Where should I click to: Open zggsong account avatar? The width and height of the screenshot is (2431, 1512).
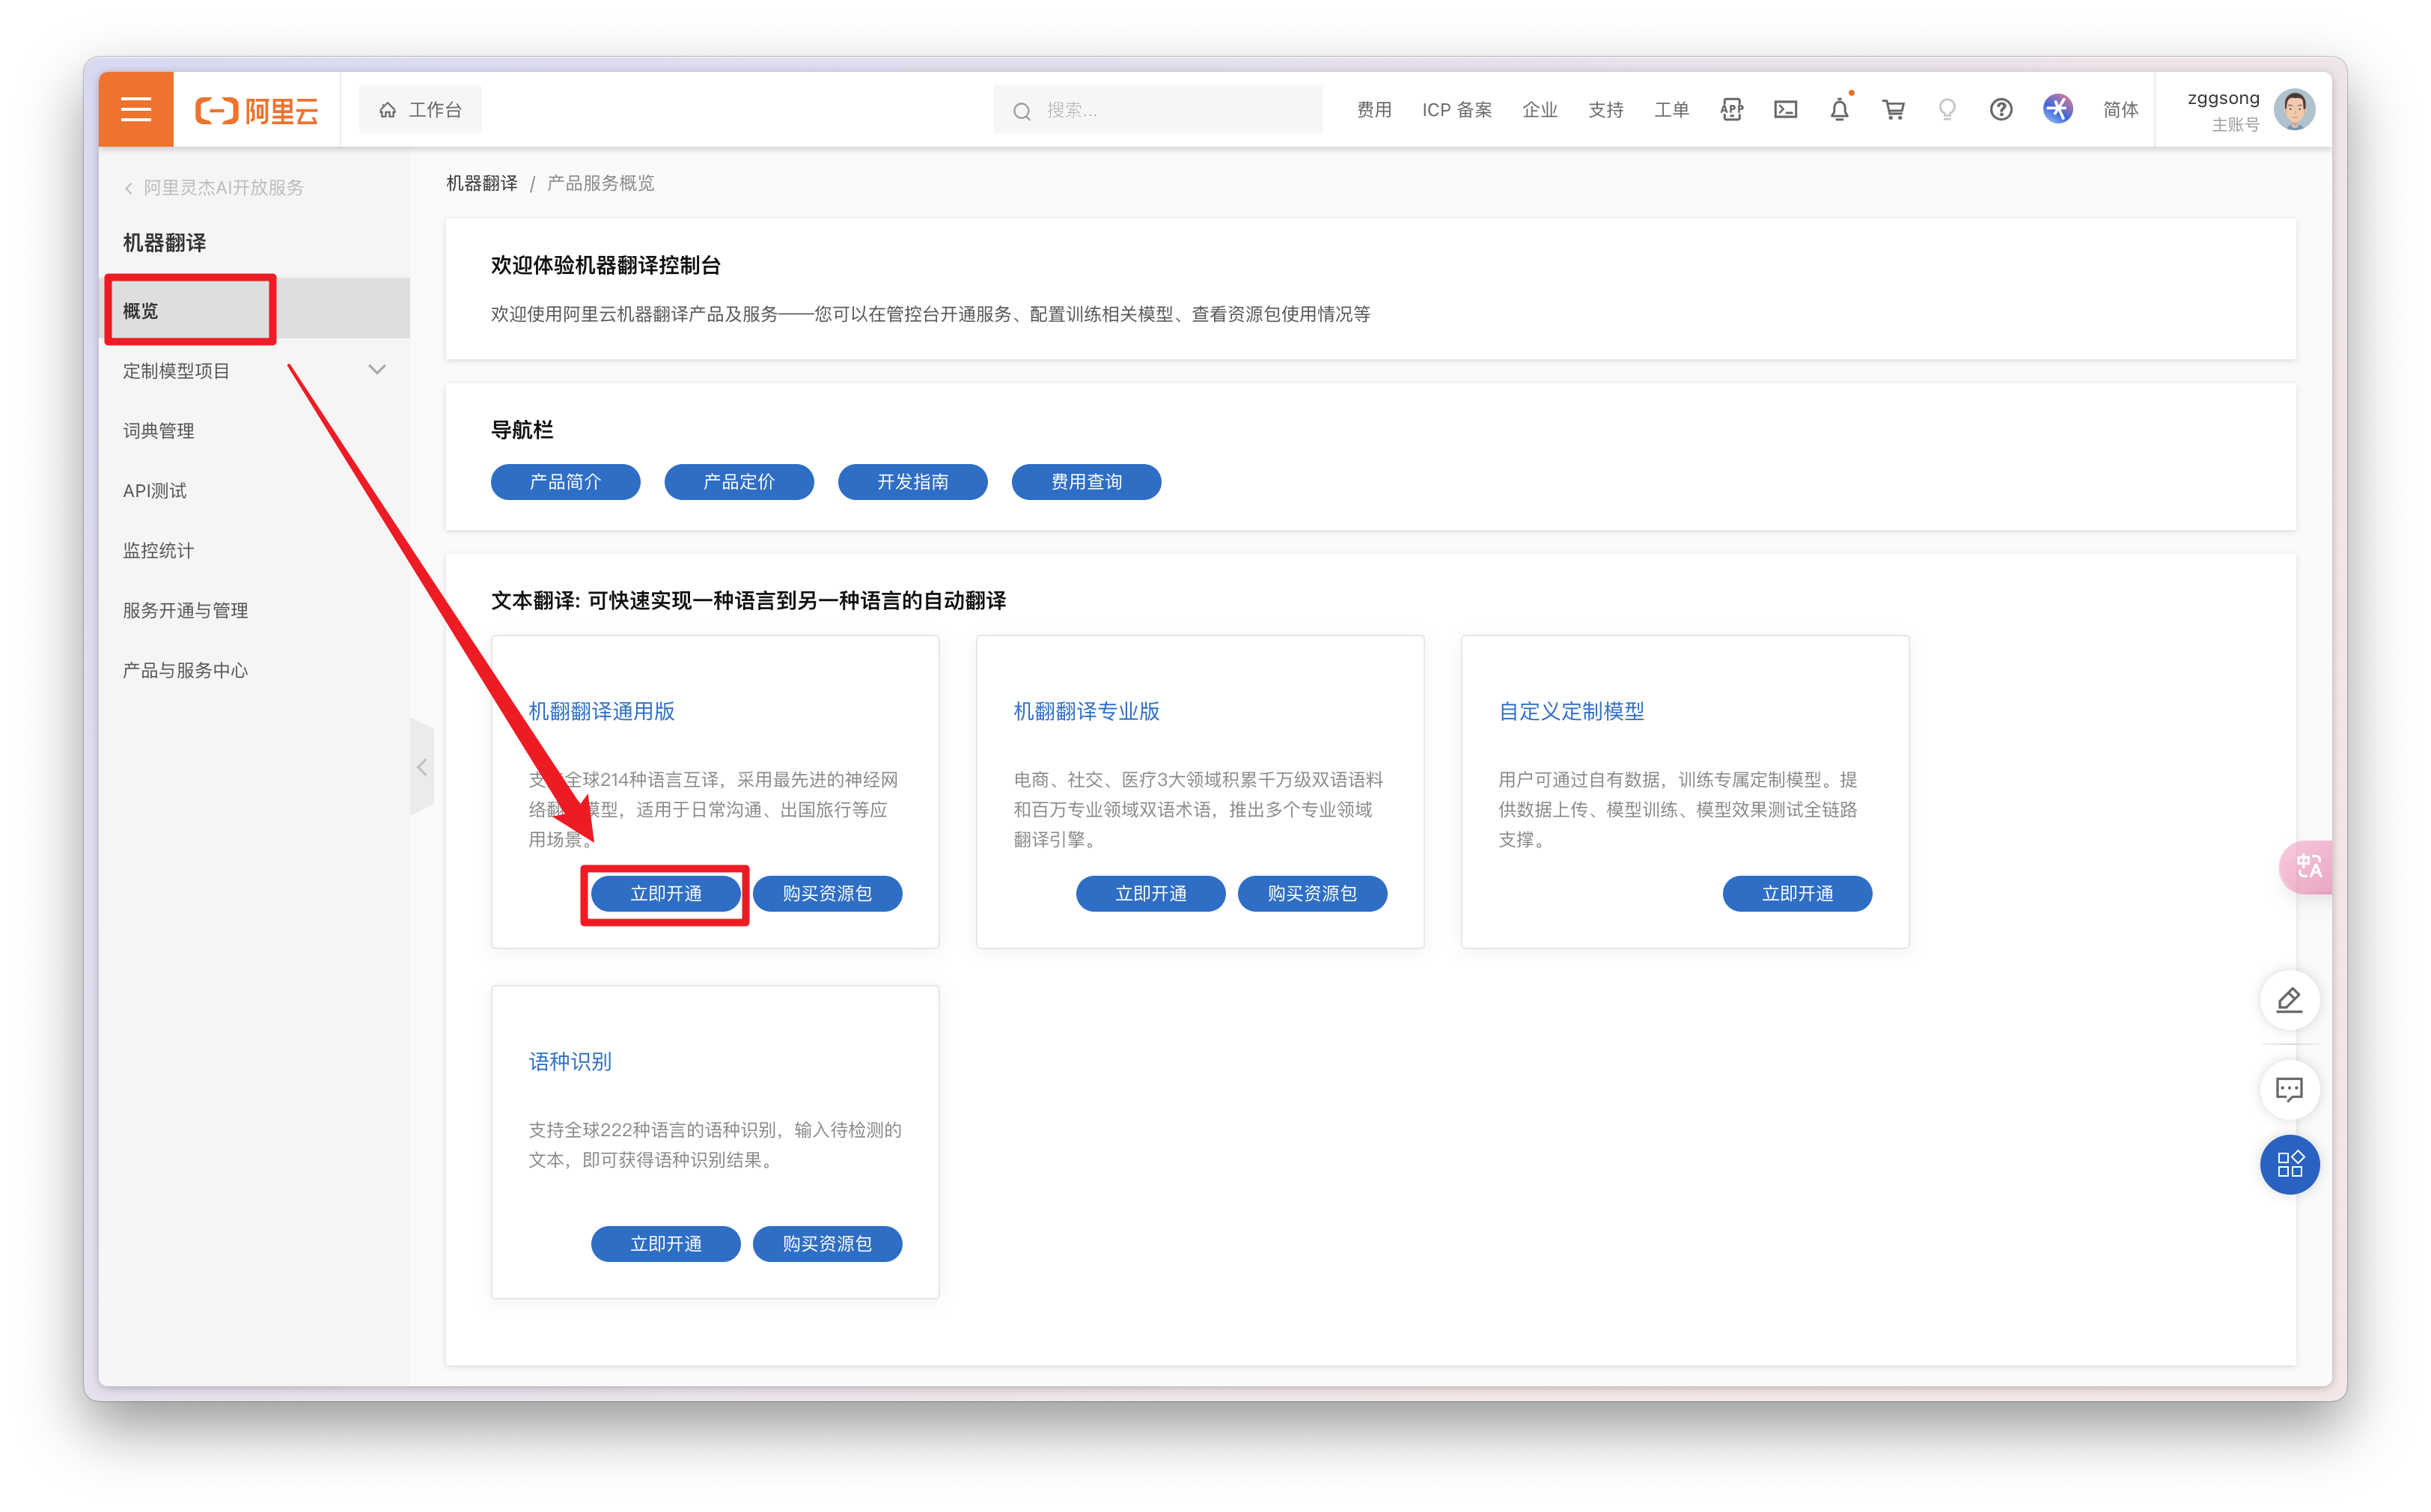point(2295,110)
